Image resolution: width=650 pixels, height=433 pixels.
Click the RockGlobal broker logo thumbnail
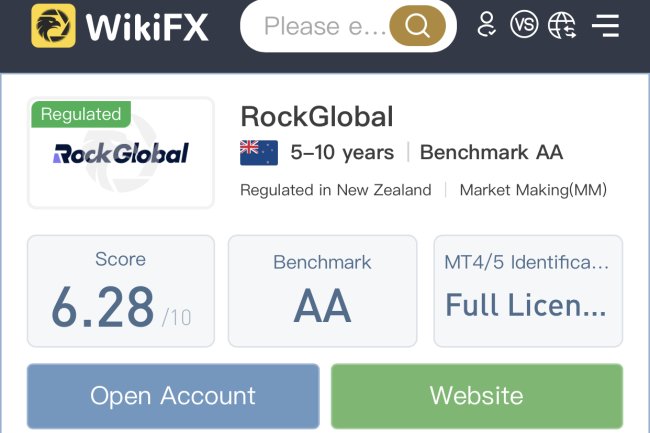point(121,155)
